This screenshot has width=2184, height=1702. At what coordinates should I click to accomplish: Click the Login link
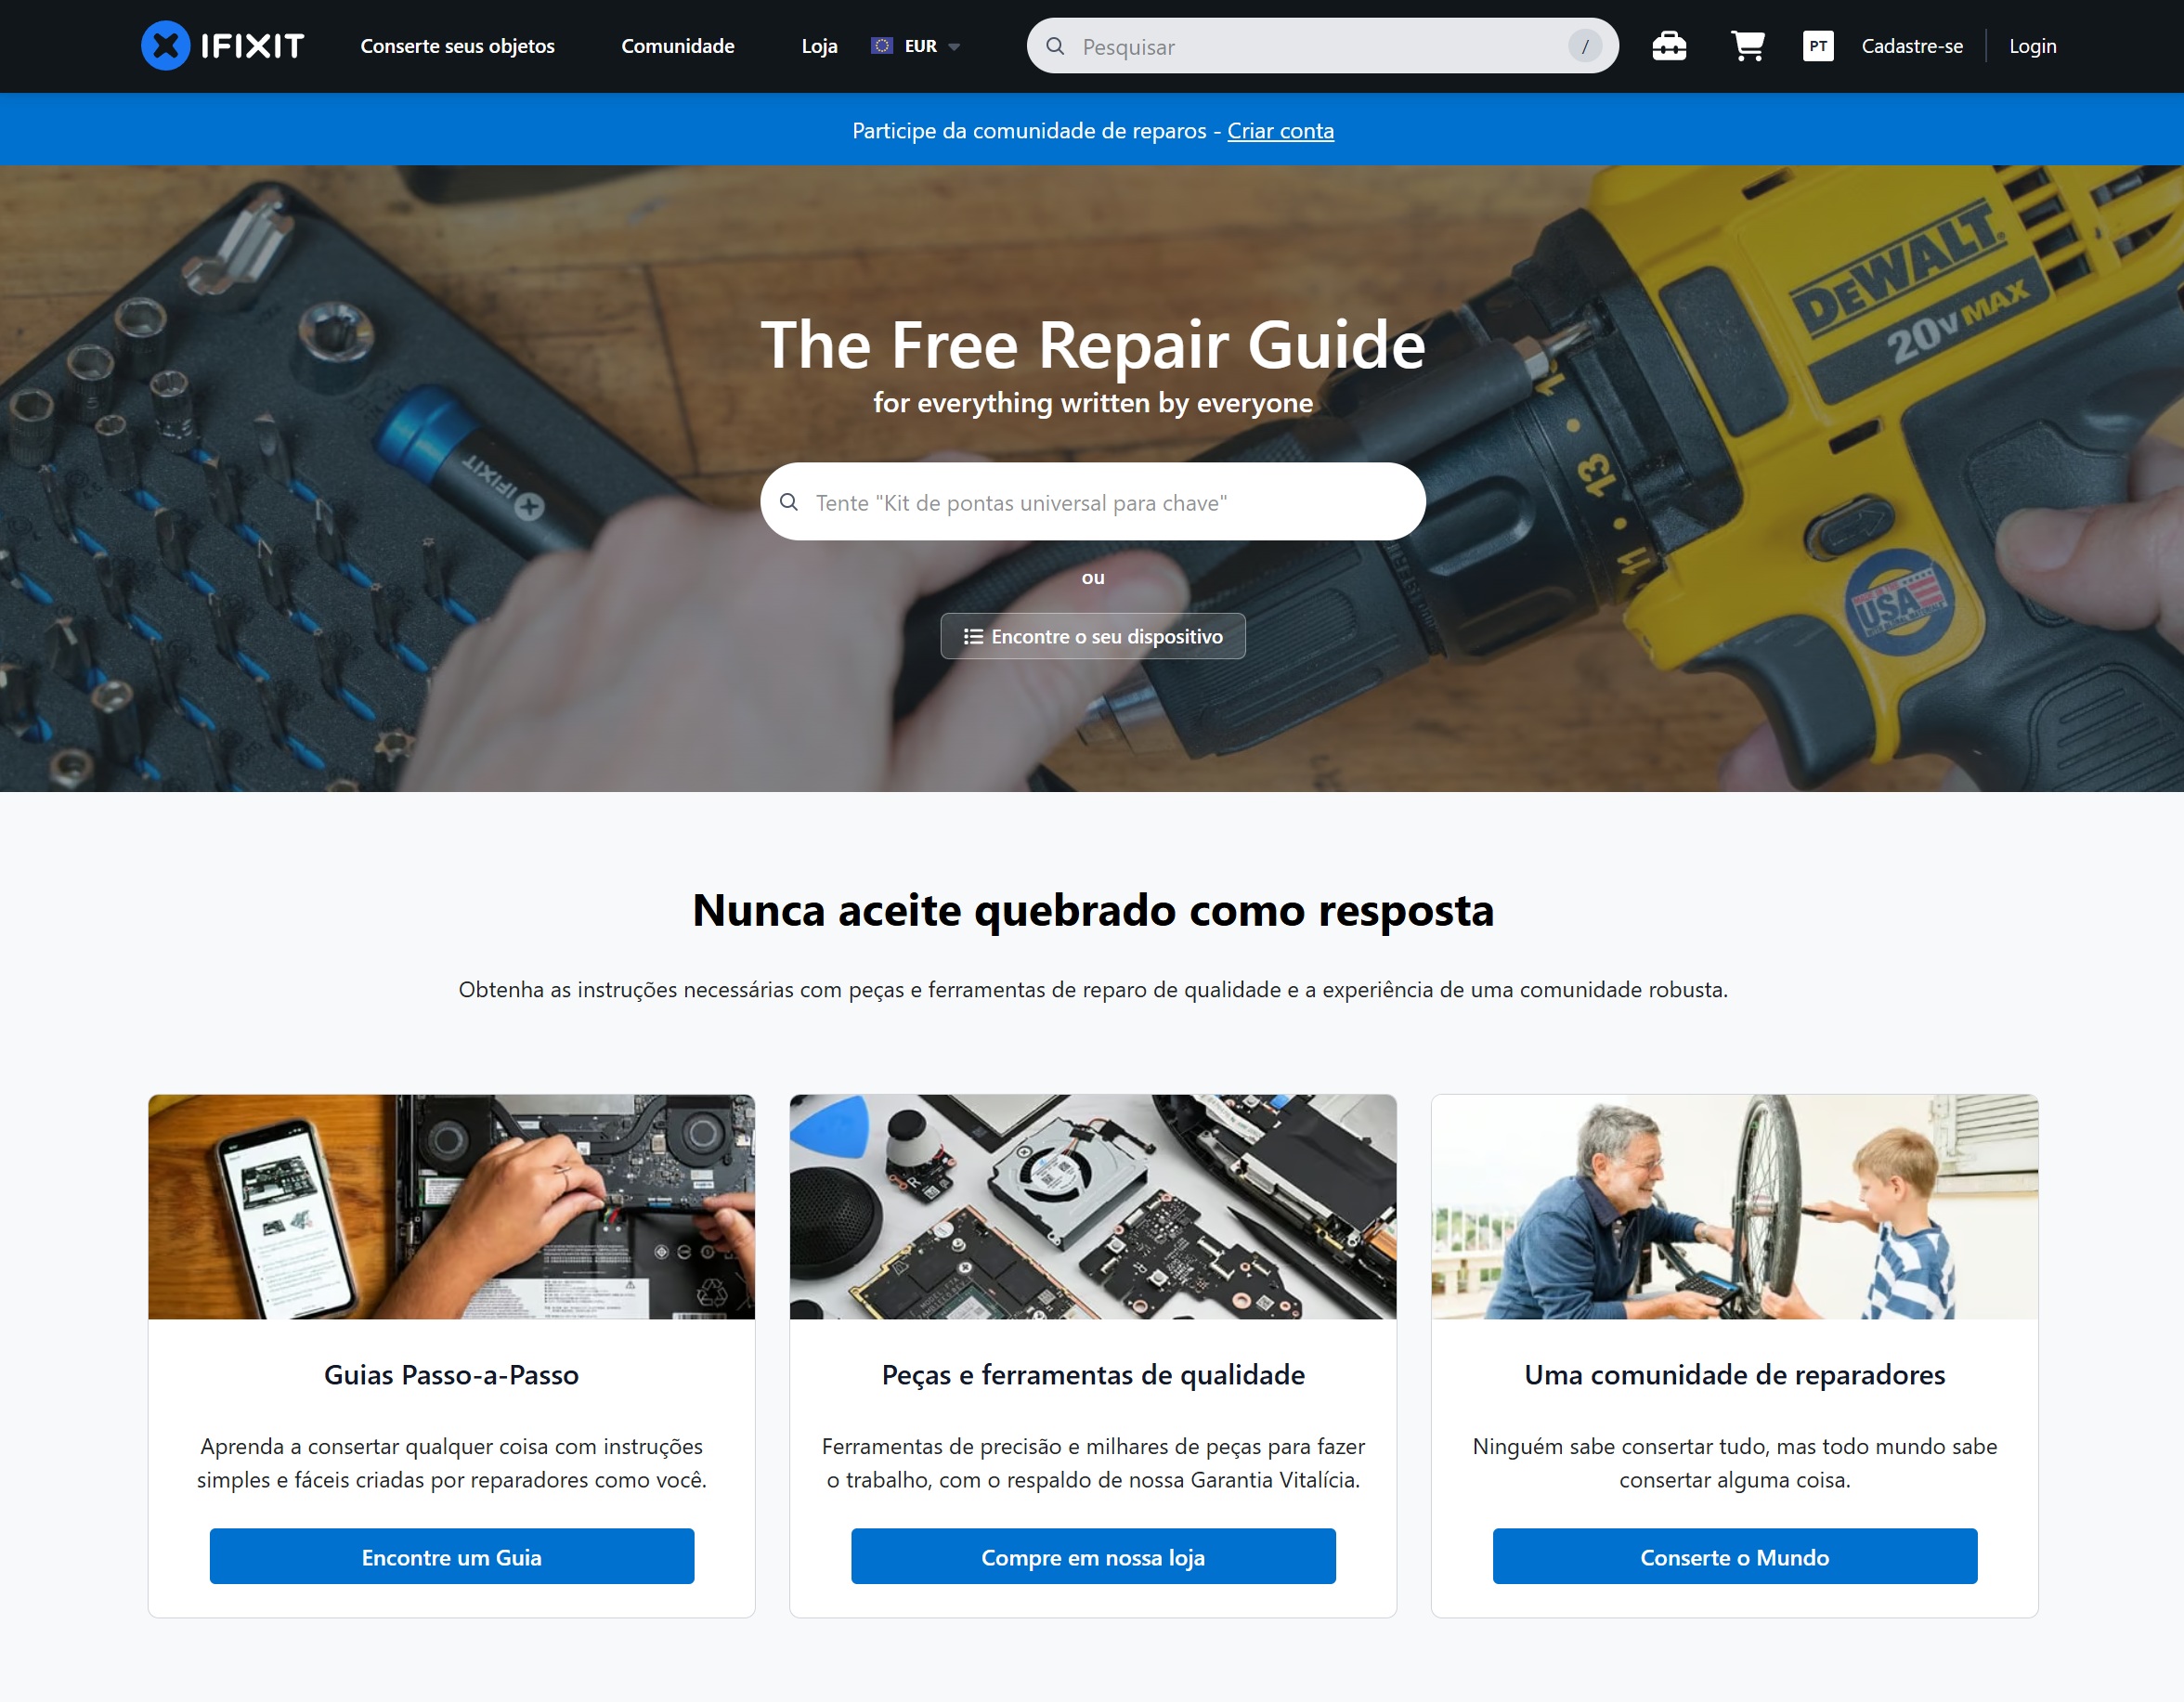tap(2033, 46)
